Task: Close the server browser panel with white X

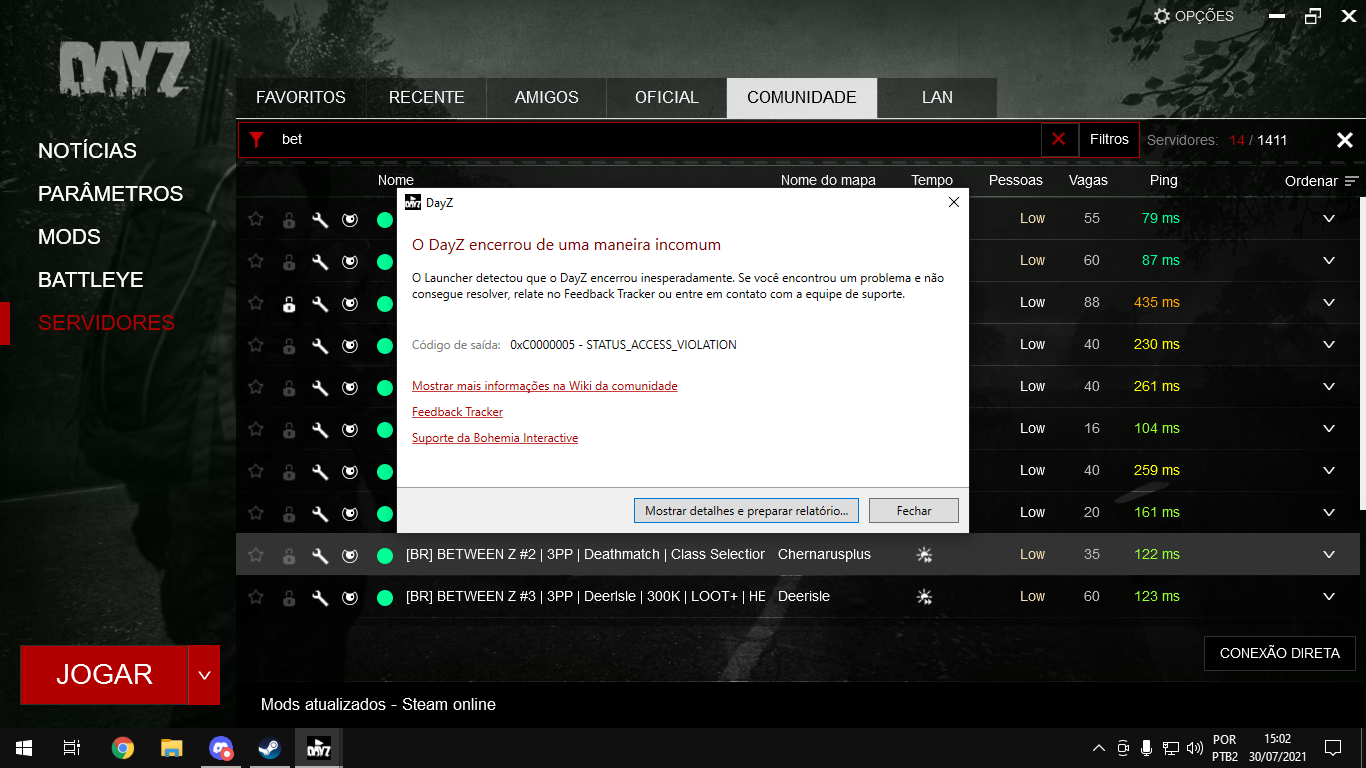Action: pyautogui.click(x=1345, y=140)
